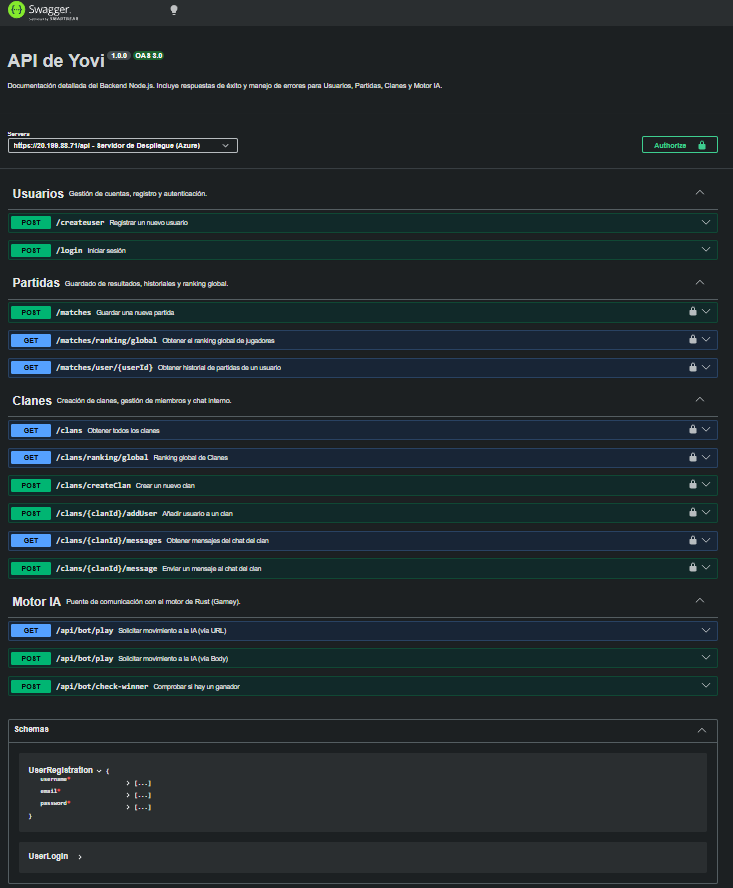Open the Partidas section header
This screenshot has width=733, height=888.
[36, 283]
